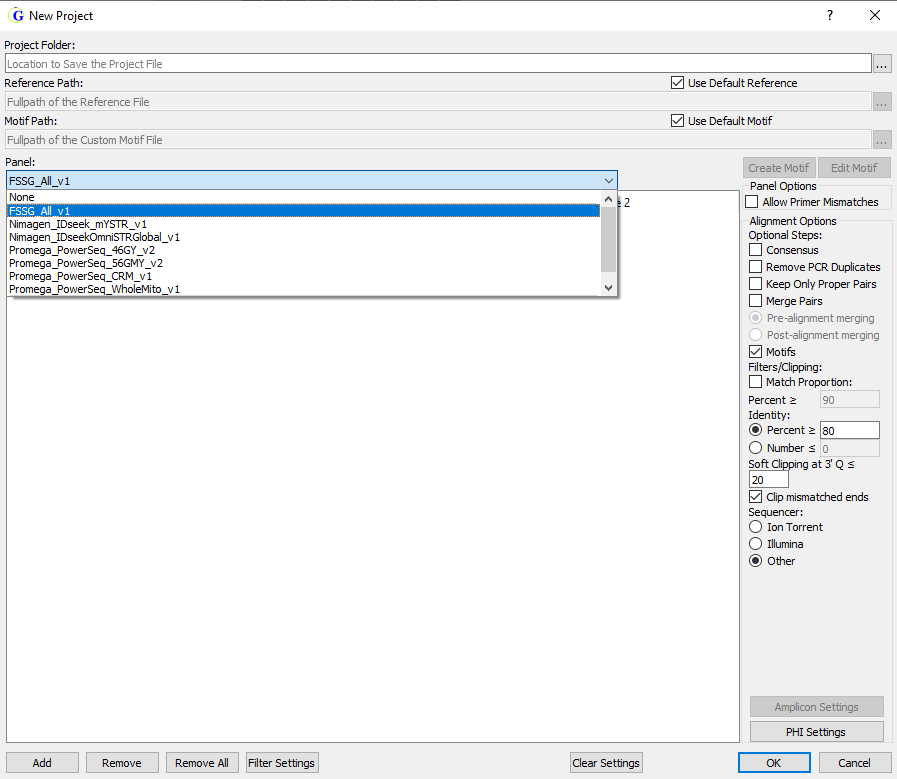
Task: Enable the Consensus optional step
Action: coord(756,250)
